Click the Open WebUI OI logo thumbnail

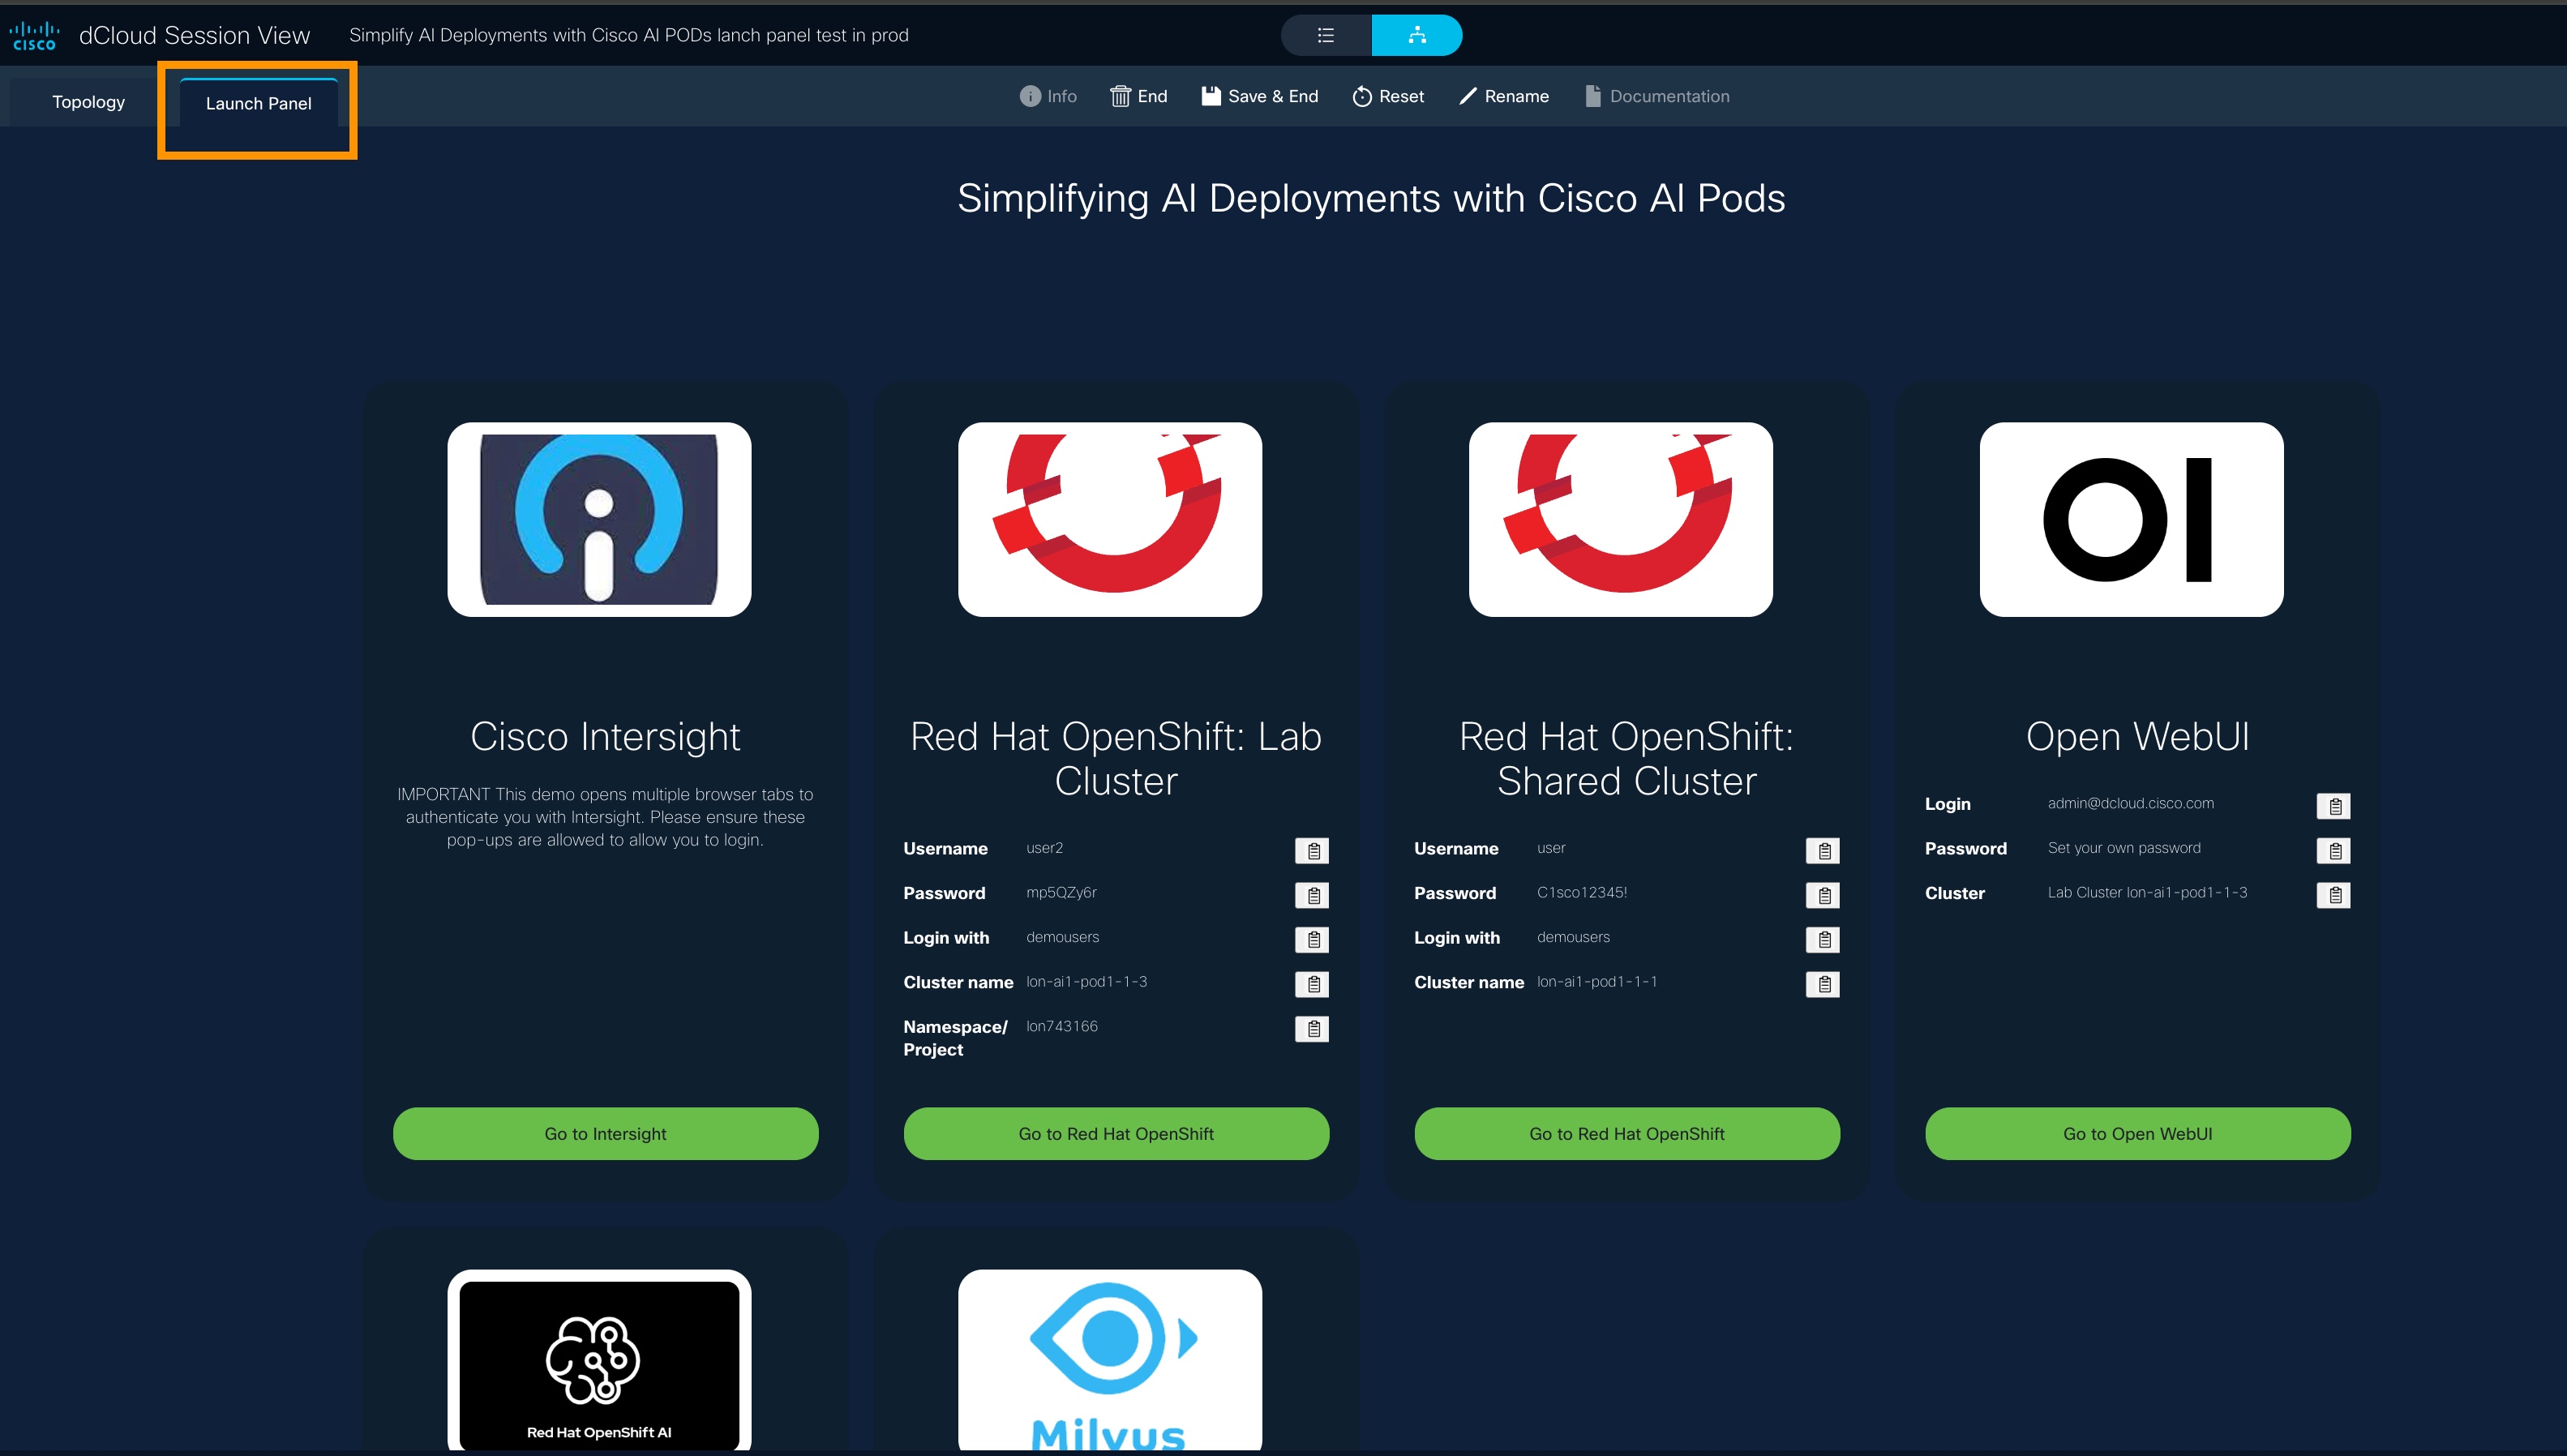click(x=2132, y=519)
